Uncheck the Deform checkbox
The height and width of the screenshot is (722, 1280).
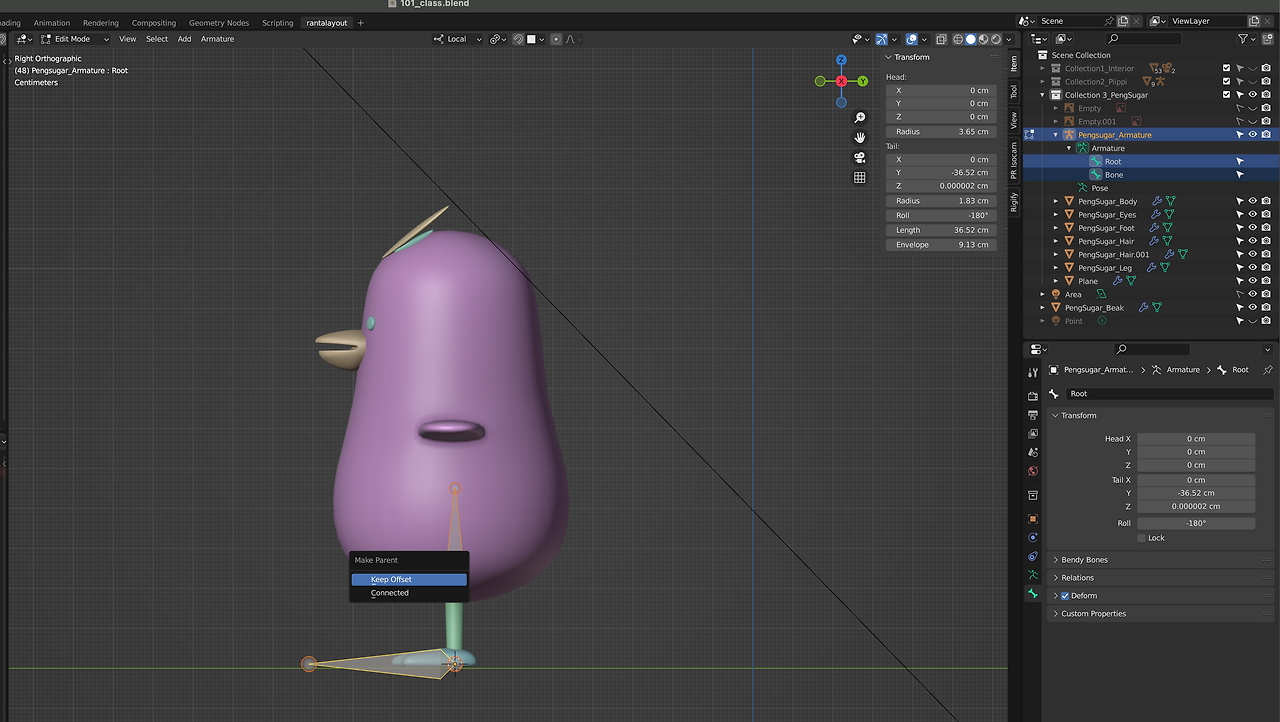point(1064,596)
